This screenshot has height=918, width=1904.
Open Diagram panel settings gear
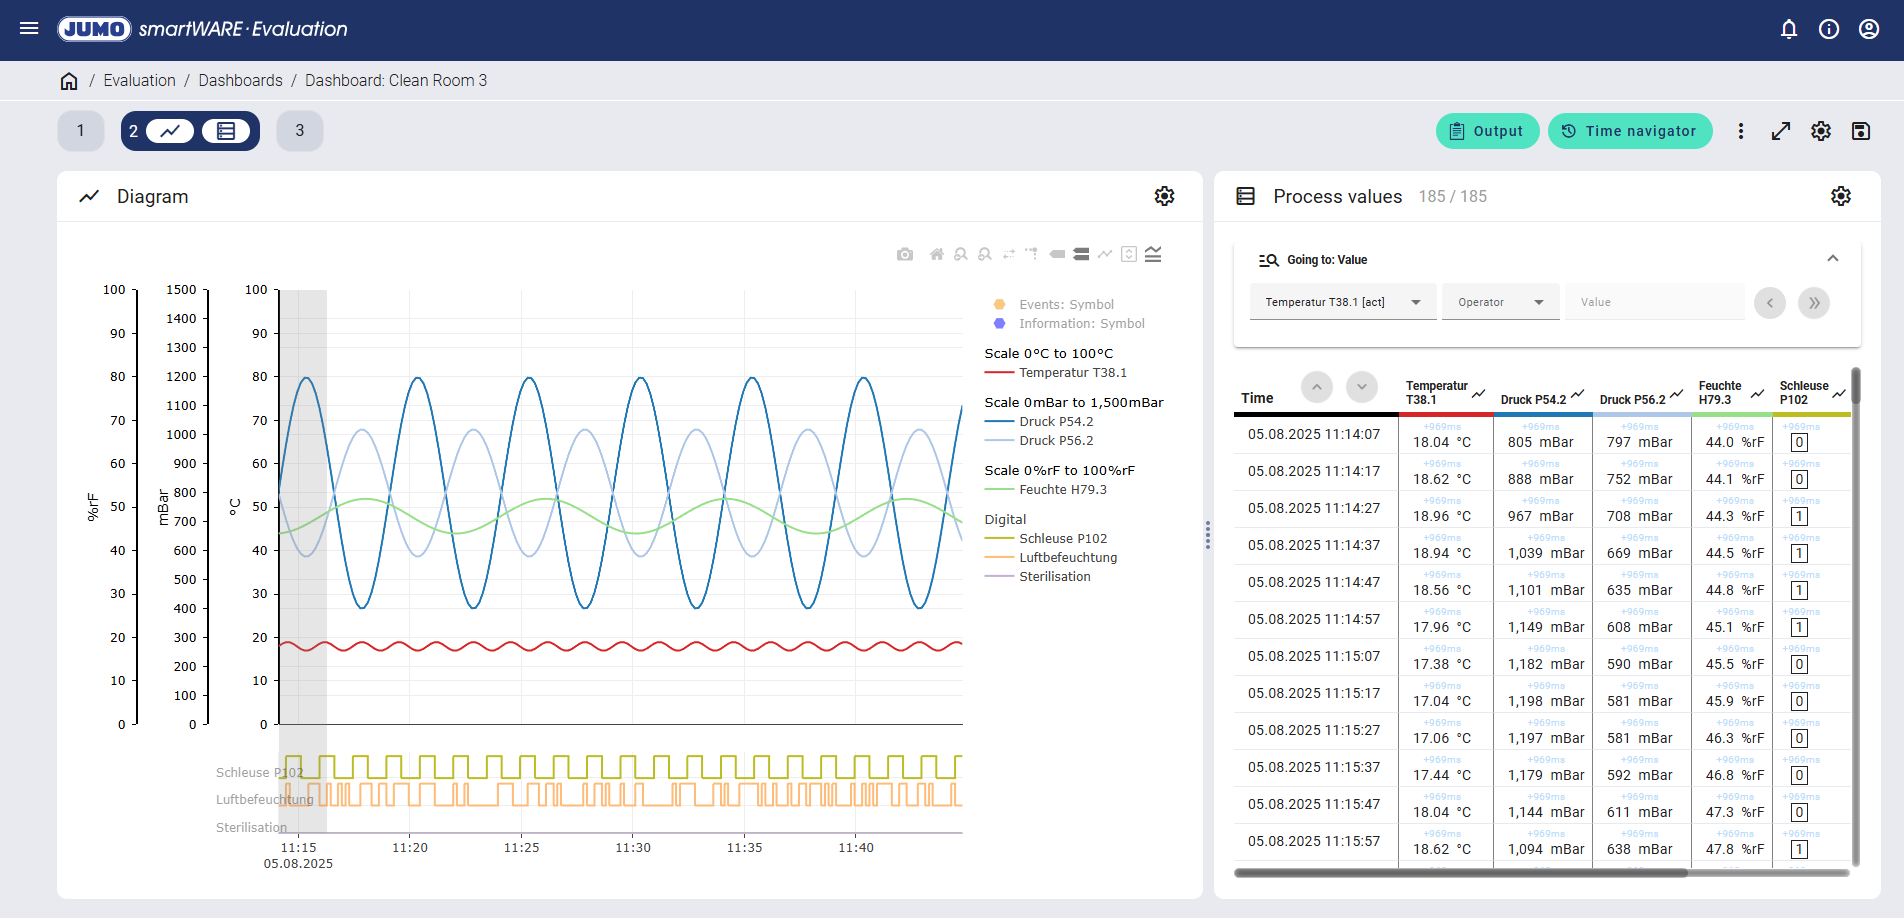[1164, 196]
